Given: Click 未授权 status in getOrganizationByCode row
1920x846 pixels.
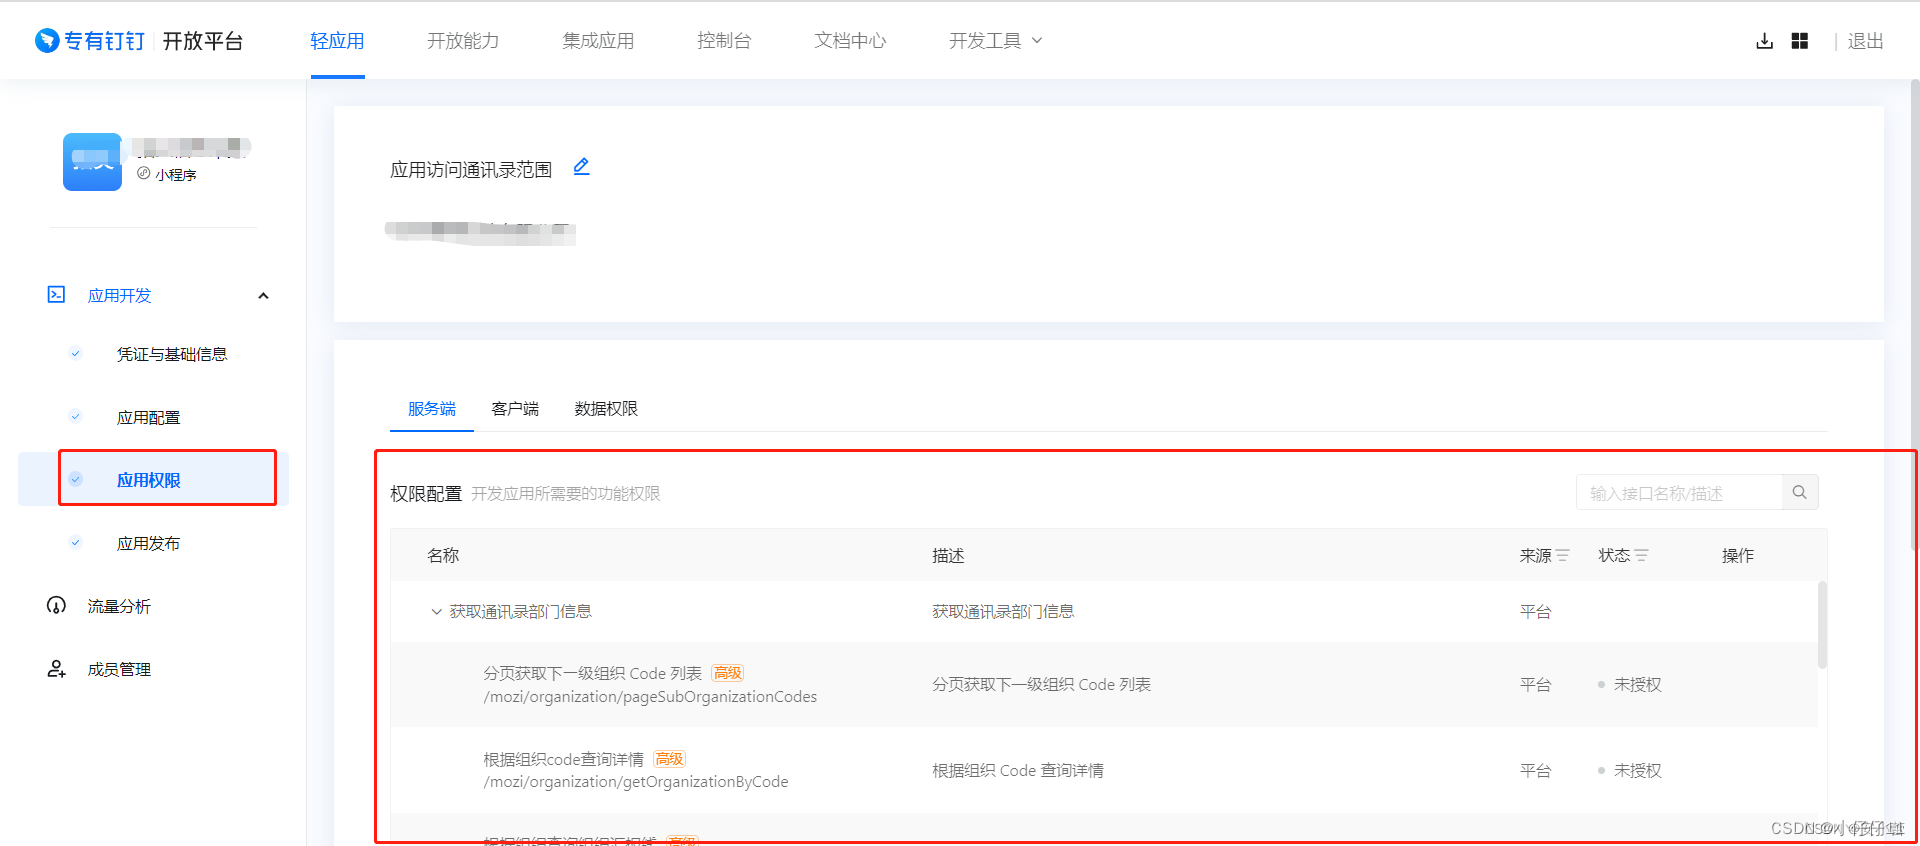Looking at the screenshot, I should (x=1637, y=770).
